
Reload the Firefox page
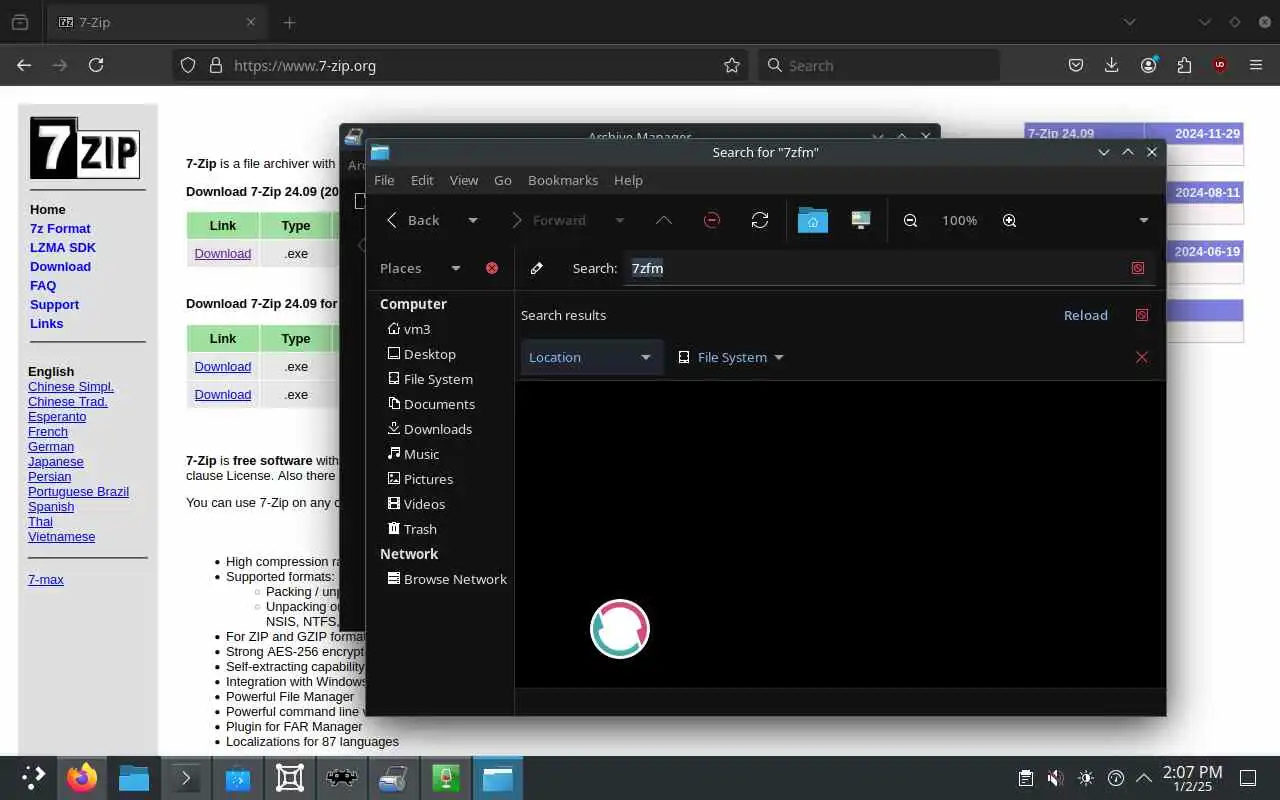[96, 65]
